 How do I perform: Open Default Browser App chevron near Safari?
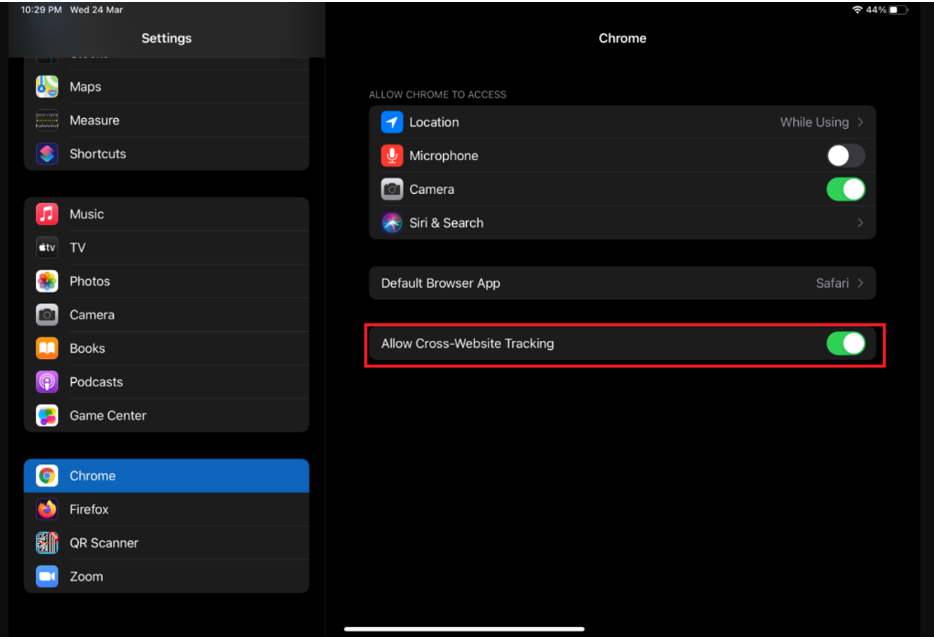coord(860,283)
